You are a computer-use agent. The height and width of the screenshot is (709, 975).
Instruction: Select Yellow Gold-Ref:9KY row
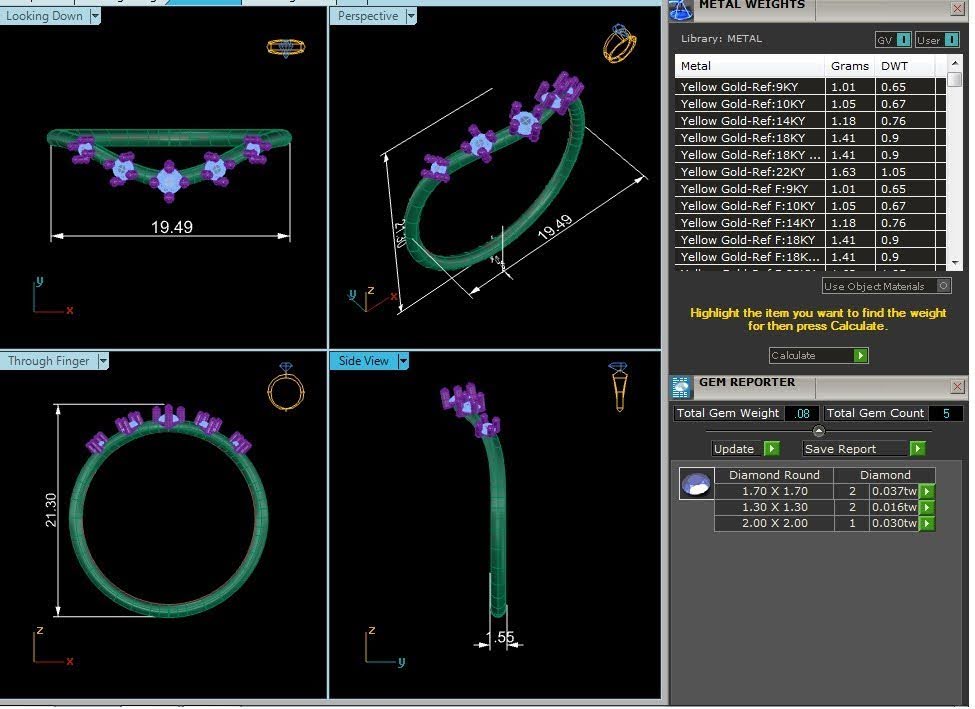pos(810,87)
